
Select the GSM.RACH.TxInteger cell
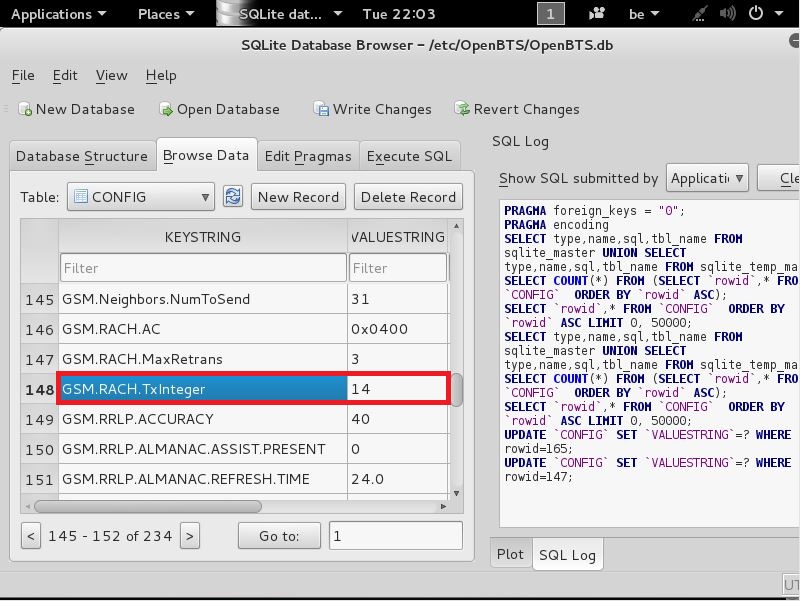[203, 389]
